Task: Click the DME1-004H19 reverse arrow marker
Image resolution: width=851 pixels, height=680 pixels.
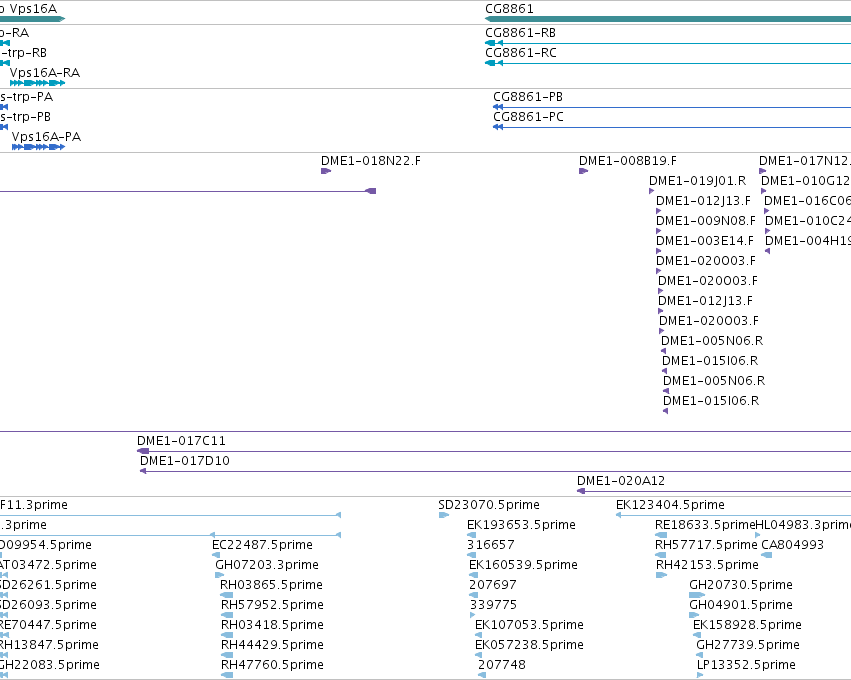Action: (x=767, y=251)
